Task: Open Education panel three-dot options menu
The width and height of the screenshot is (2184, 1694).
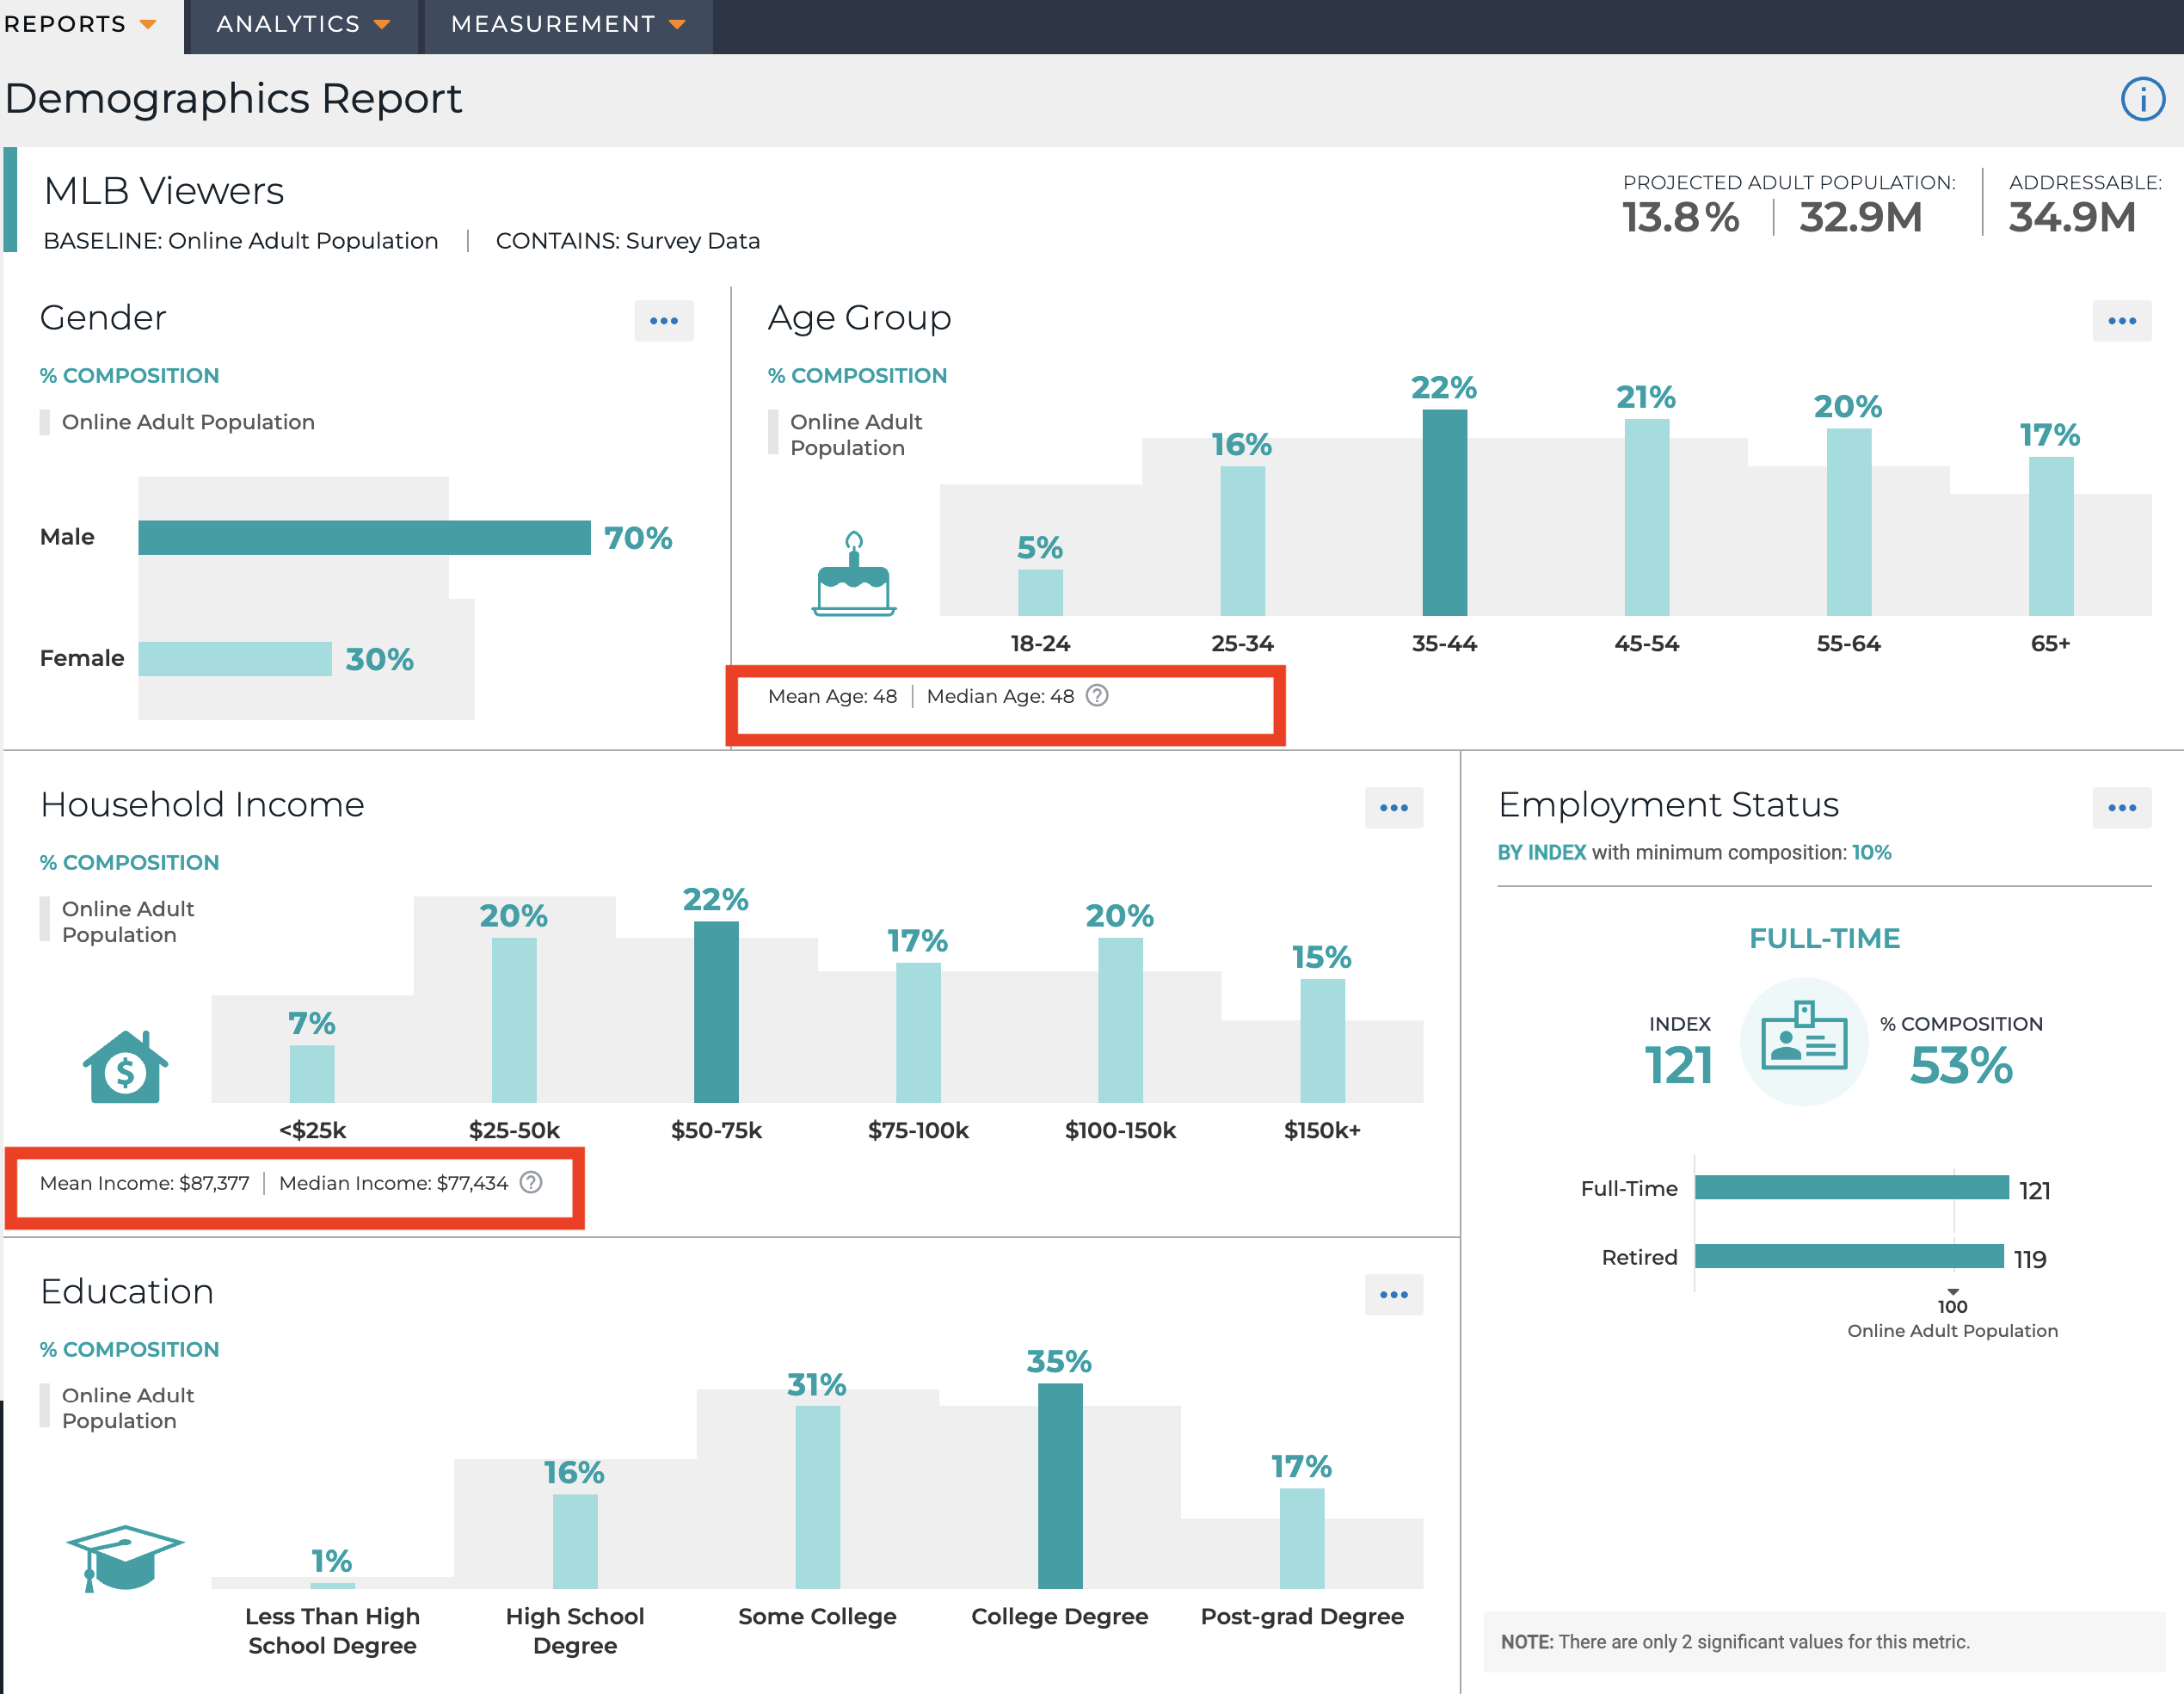Action: point(1393,1295)
